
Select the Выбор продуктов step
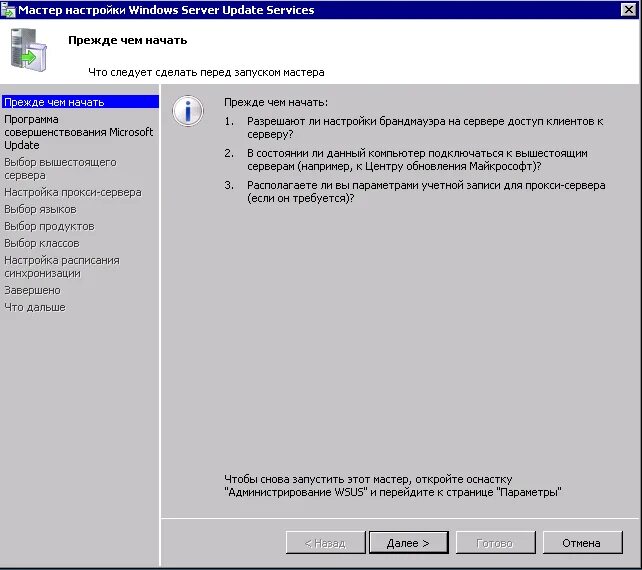coord(49,226)
